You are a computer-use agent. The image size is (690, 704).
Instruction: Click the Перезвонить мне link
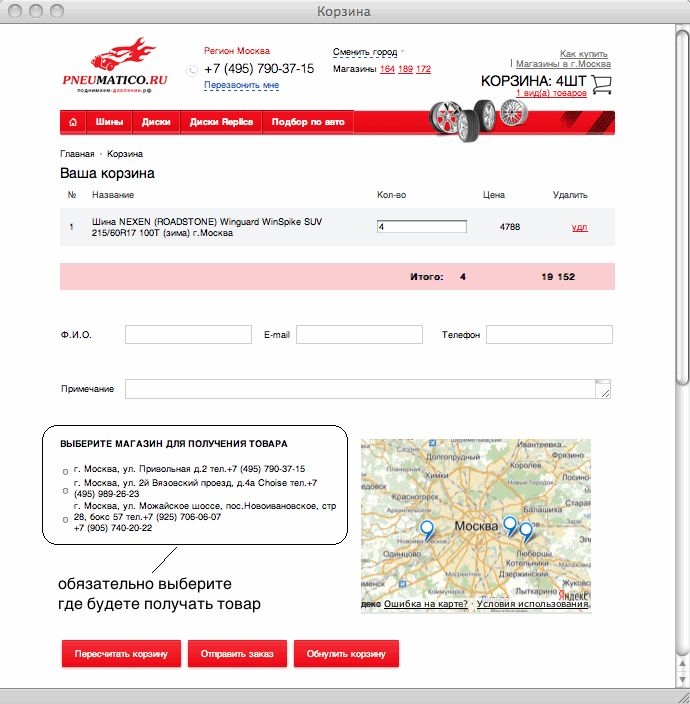242,85
